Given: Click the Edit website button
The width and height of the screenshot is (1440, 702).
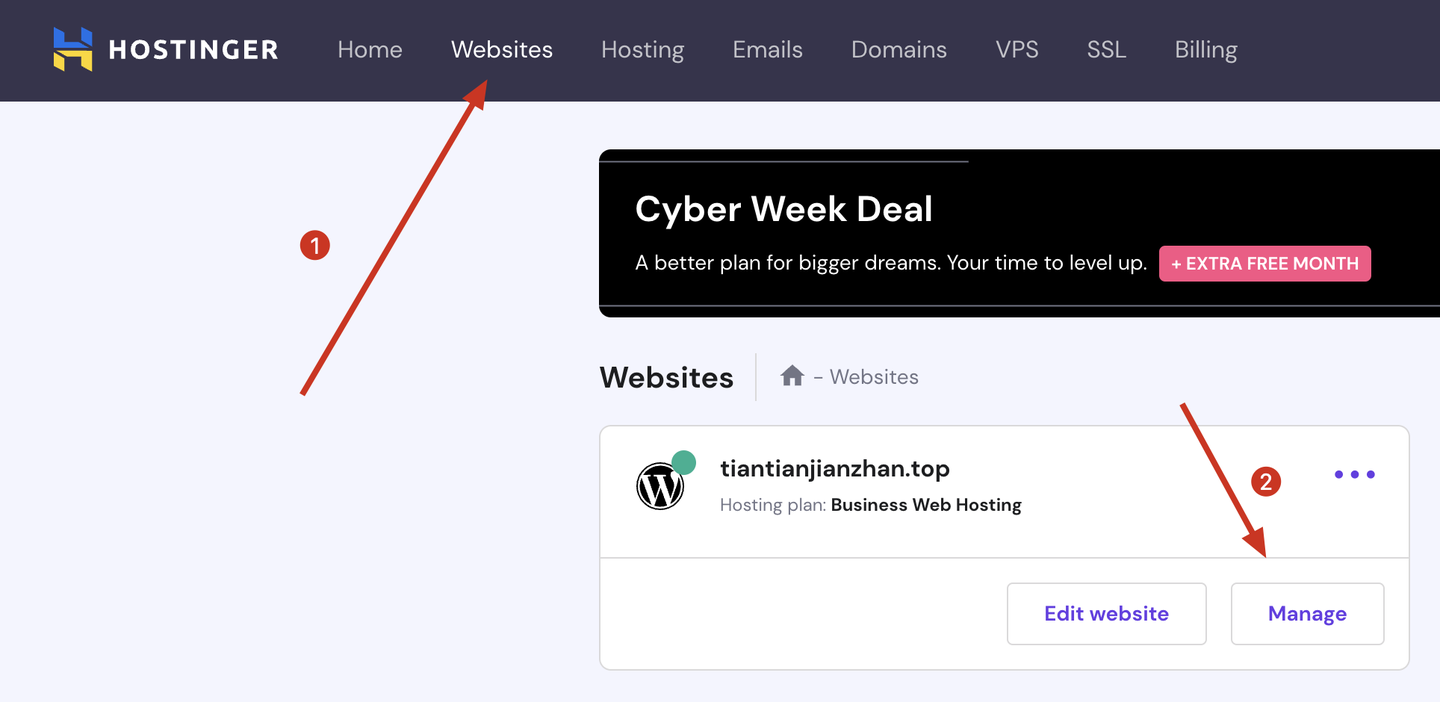Looking at the screenshot, I should click(x=1106, y=614).
